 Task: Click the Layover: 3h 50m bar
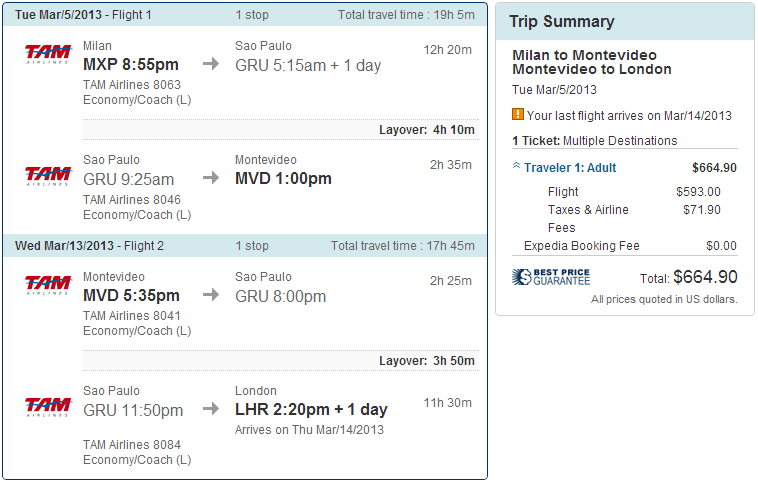427,361
